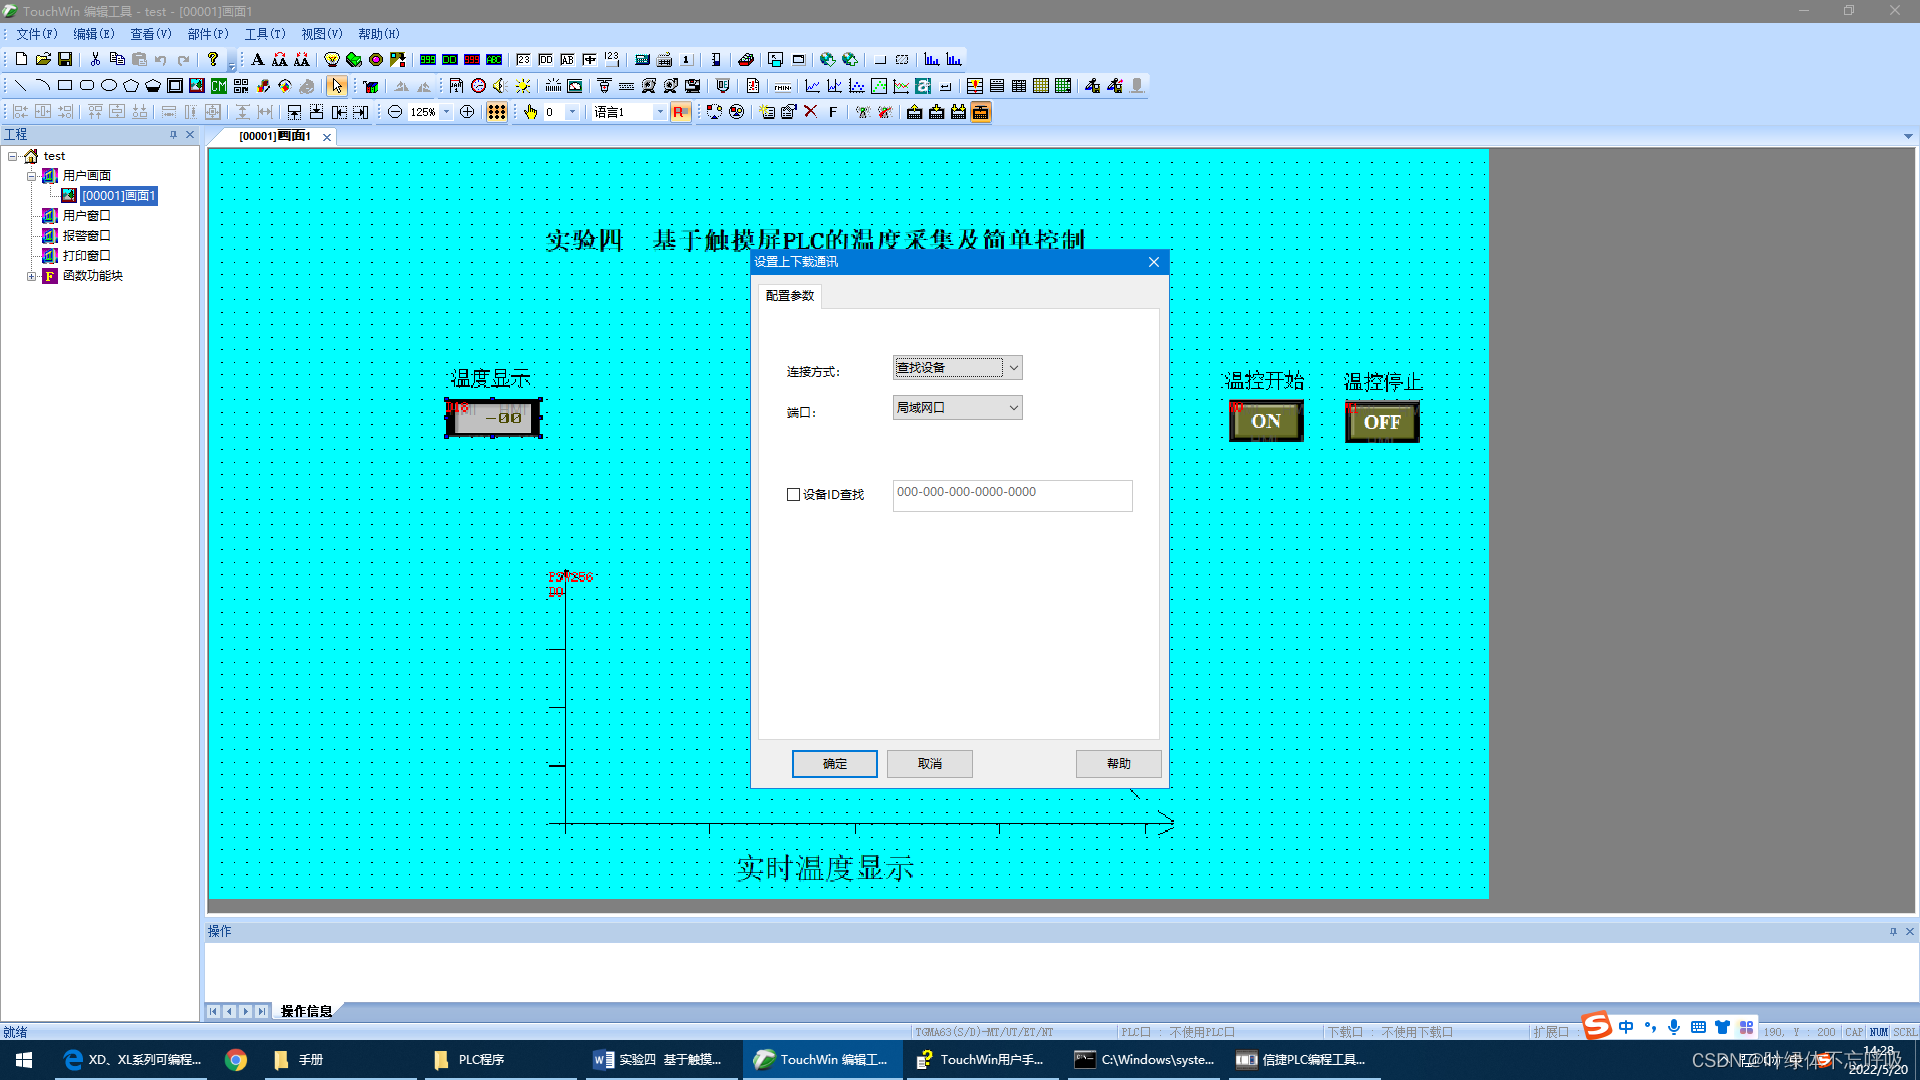This screenshot has height=1080, width=1920.
Task: Switch to the 操作信息 tab
Action: pyautogui.click(x=306, y=1011)
